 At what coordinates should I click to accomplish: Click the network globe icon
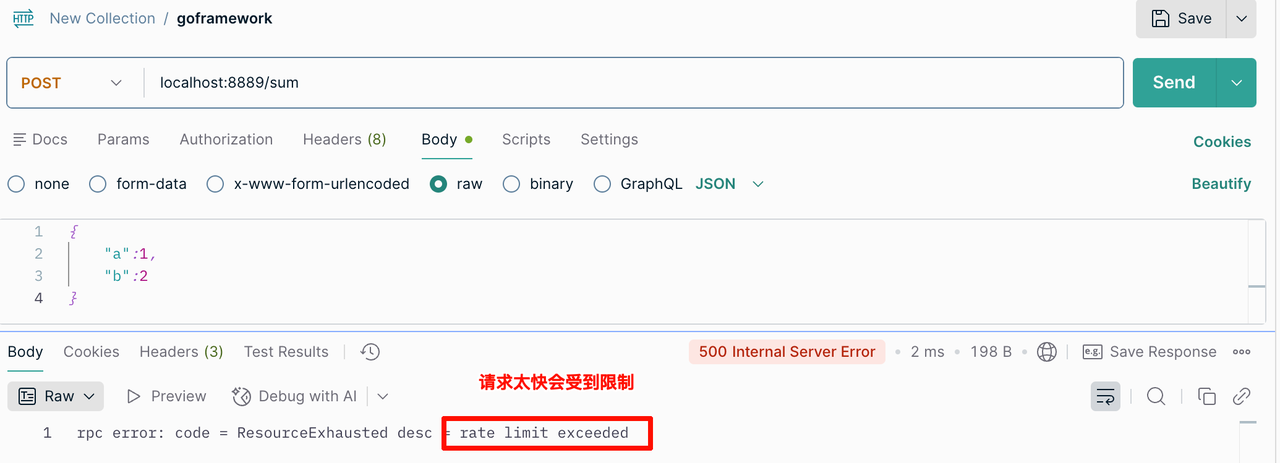point(1047,352)
